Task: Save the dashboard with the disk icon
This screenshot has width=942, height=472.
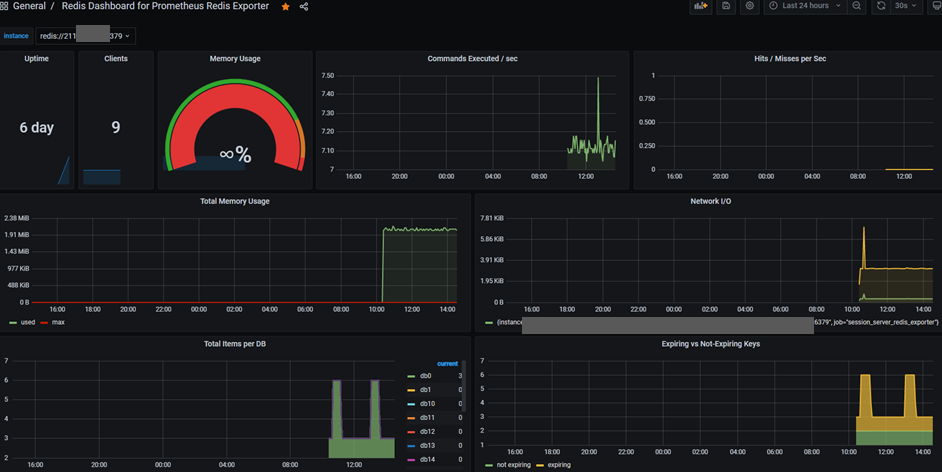Action: [726, 6]
